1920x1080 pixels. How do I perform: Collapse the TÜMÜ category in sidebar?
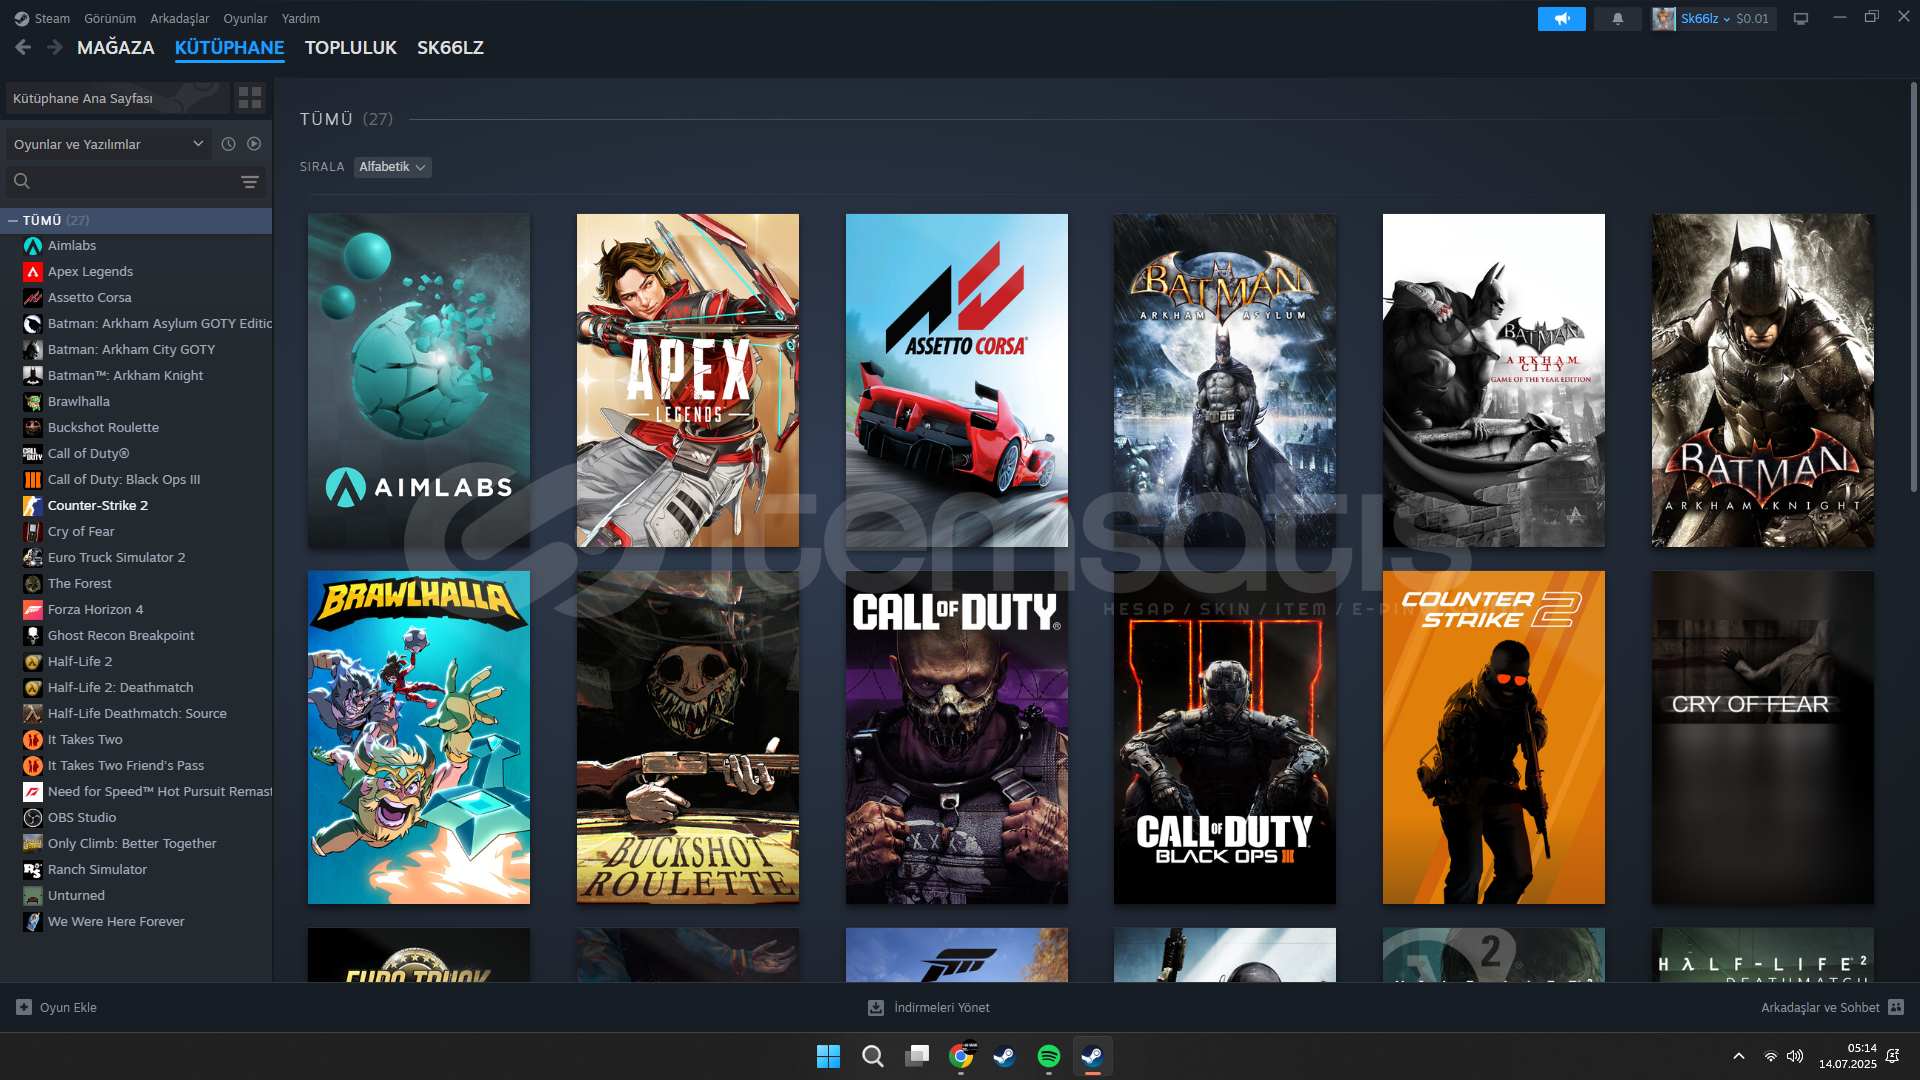click(x=13, y=220)
